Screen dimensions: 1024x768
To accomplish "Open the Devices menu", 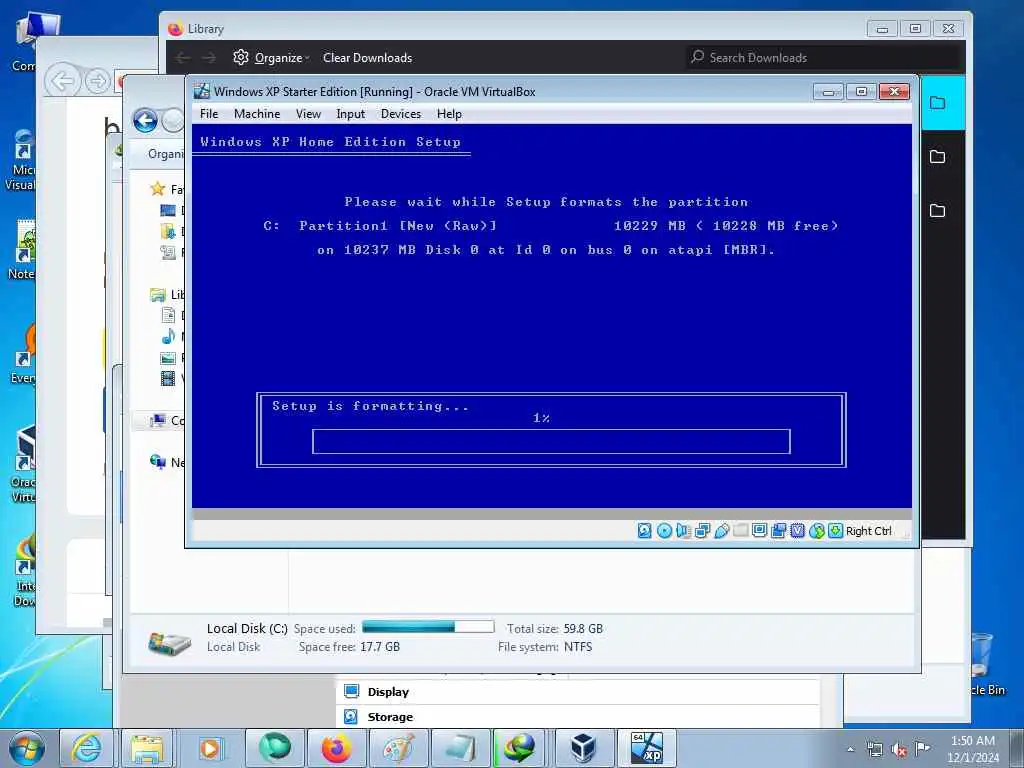I will (x=401, y=114).
